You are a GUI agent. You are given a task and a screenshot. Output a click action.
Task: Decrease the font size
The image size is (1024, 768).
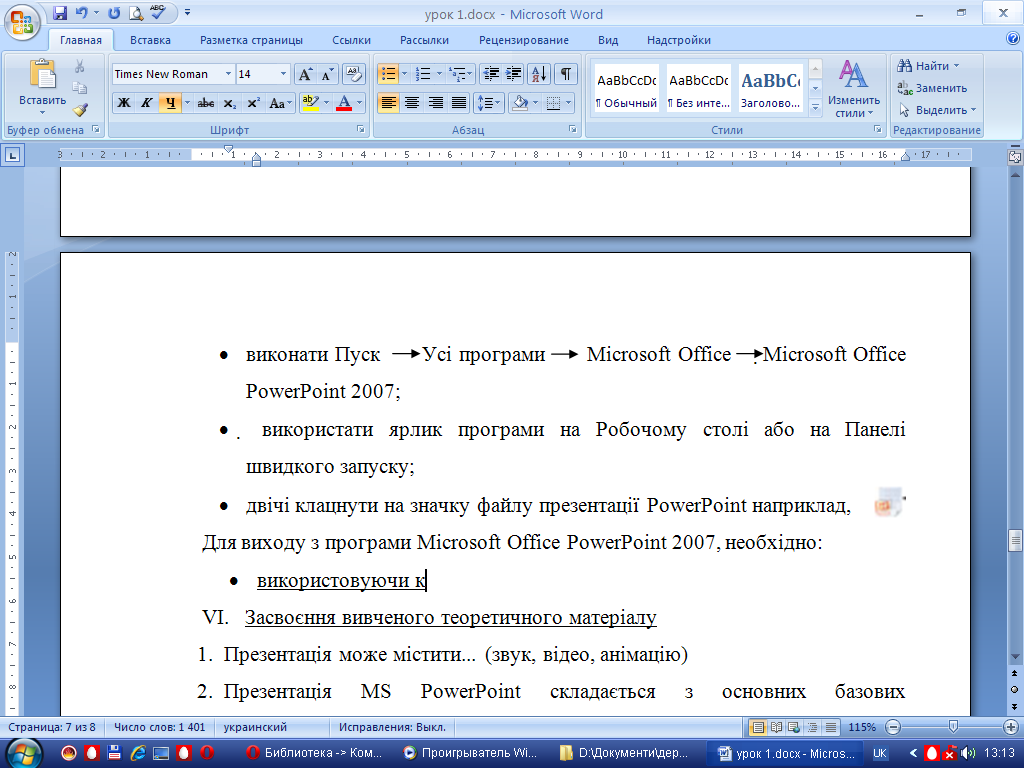(x=328, y=74)
